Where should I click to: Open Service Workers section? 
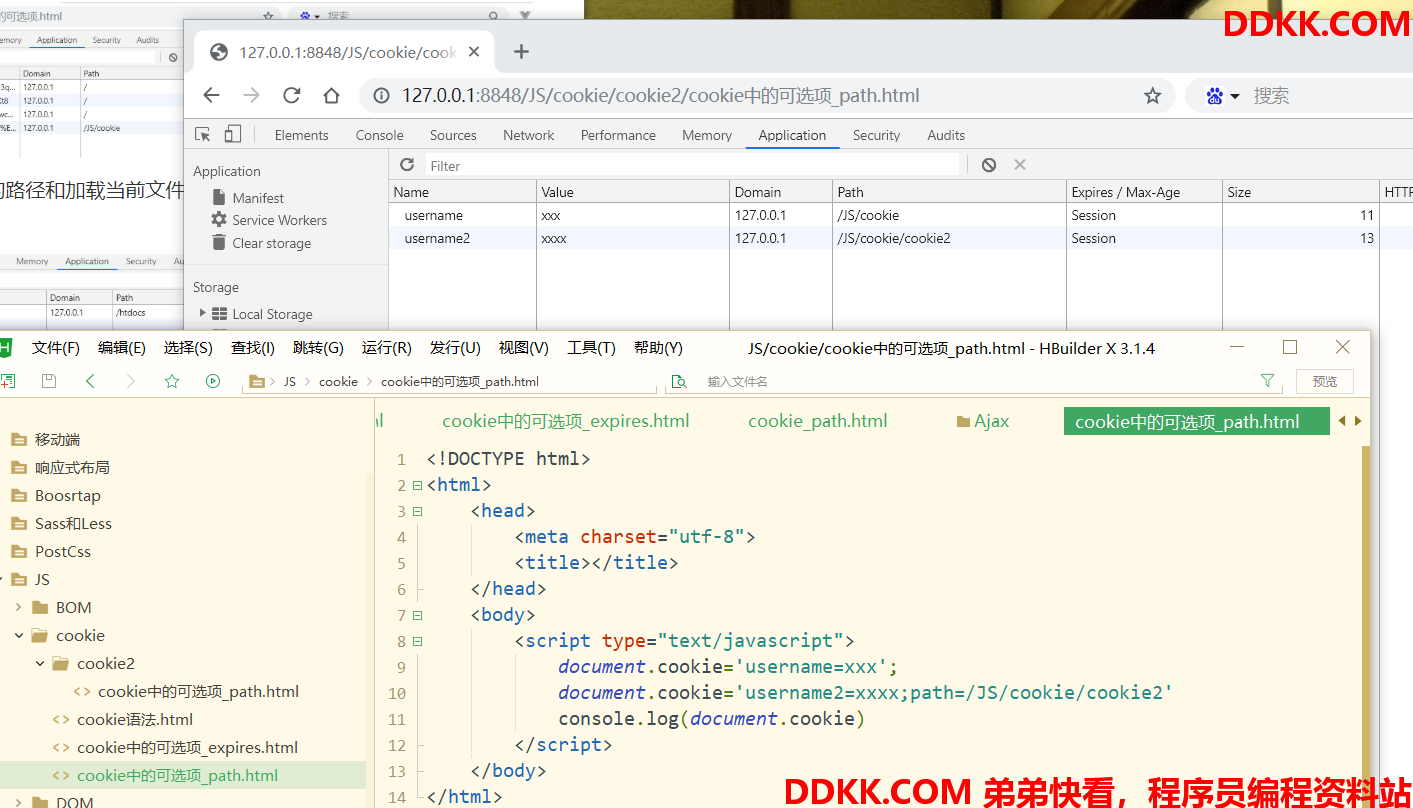(269, 220)
